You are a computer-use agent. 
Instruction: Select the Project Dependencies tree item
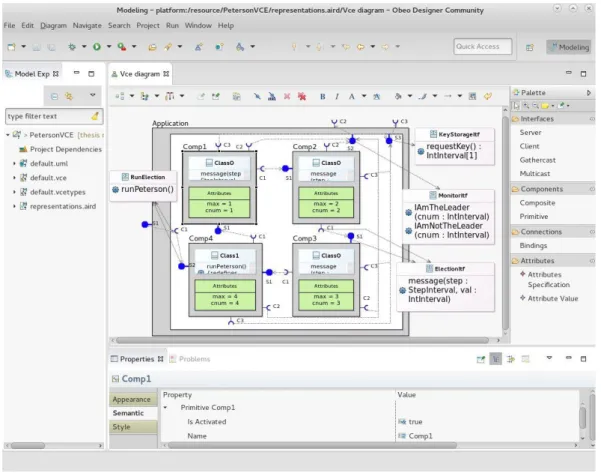pyautogui.click(x=60, y=149)
